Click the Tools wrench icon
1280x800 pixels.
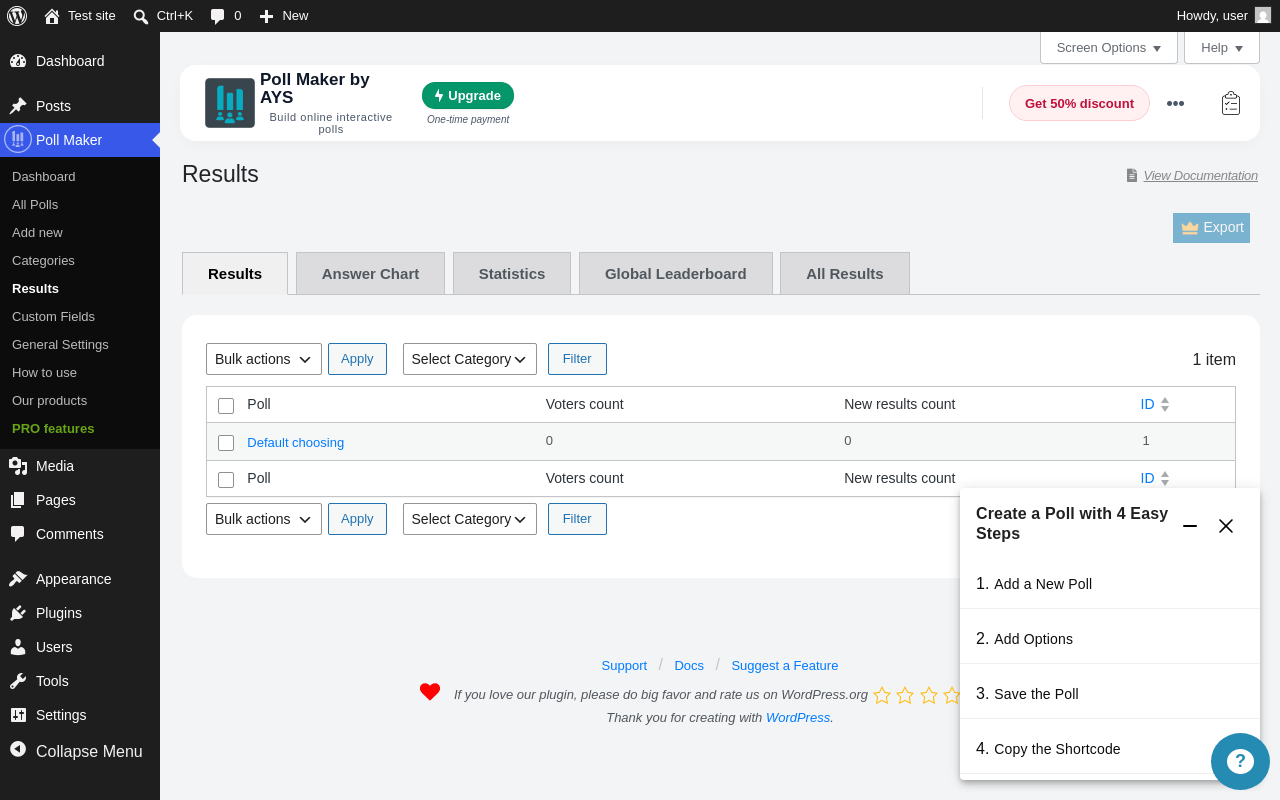tap(18, 681)
